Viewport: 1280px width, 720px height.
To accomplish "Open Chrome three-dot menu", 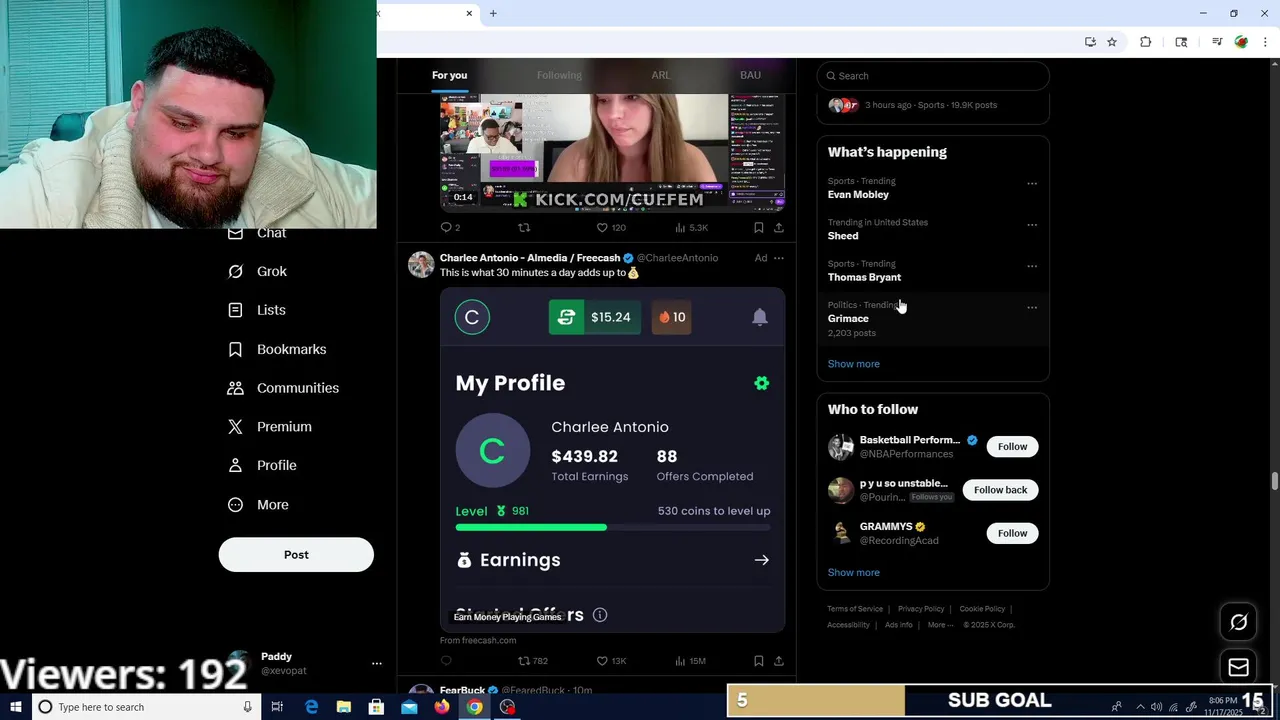I will coord(1265,42).
